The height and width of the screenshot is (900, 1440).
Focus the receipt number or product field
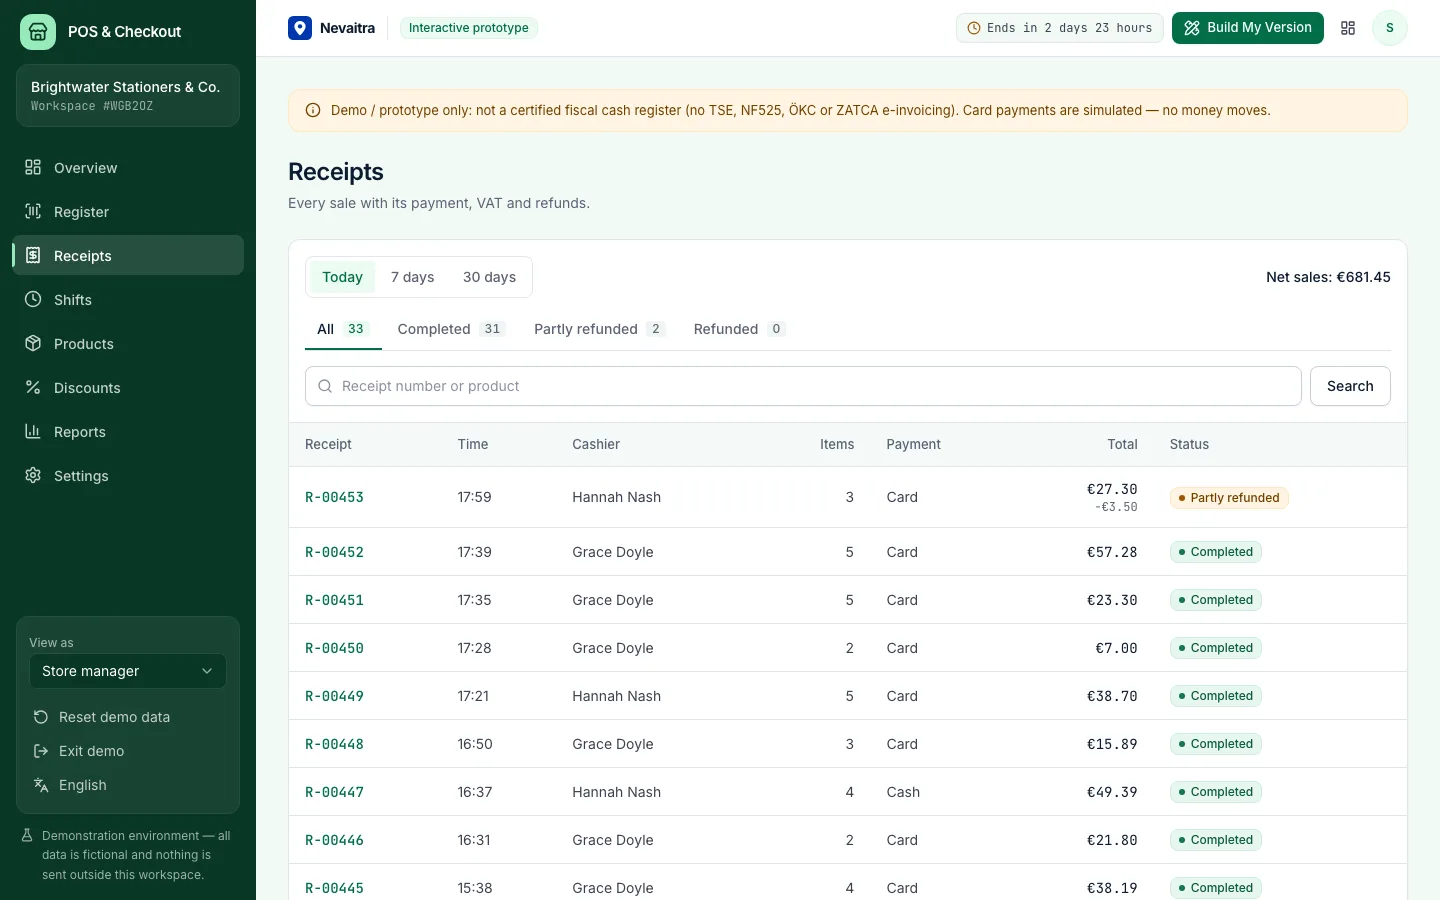(x=803, y=386)
